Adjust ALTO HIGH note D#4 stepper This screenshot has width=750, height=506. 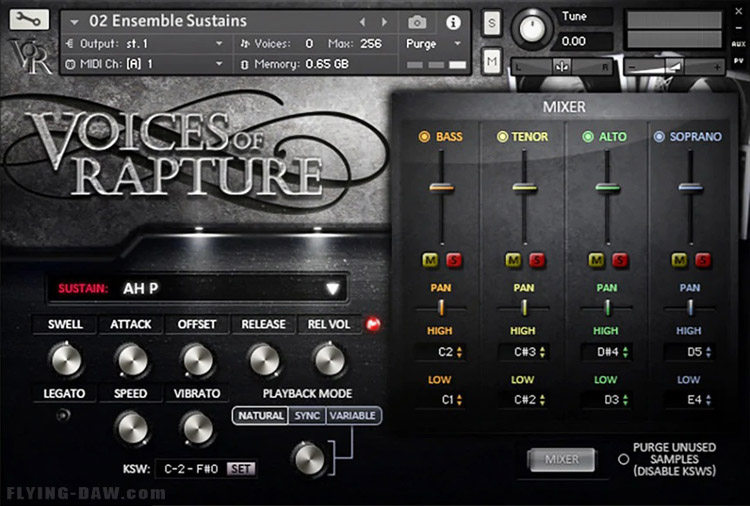625,352
